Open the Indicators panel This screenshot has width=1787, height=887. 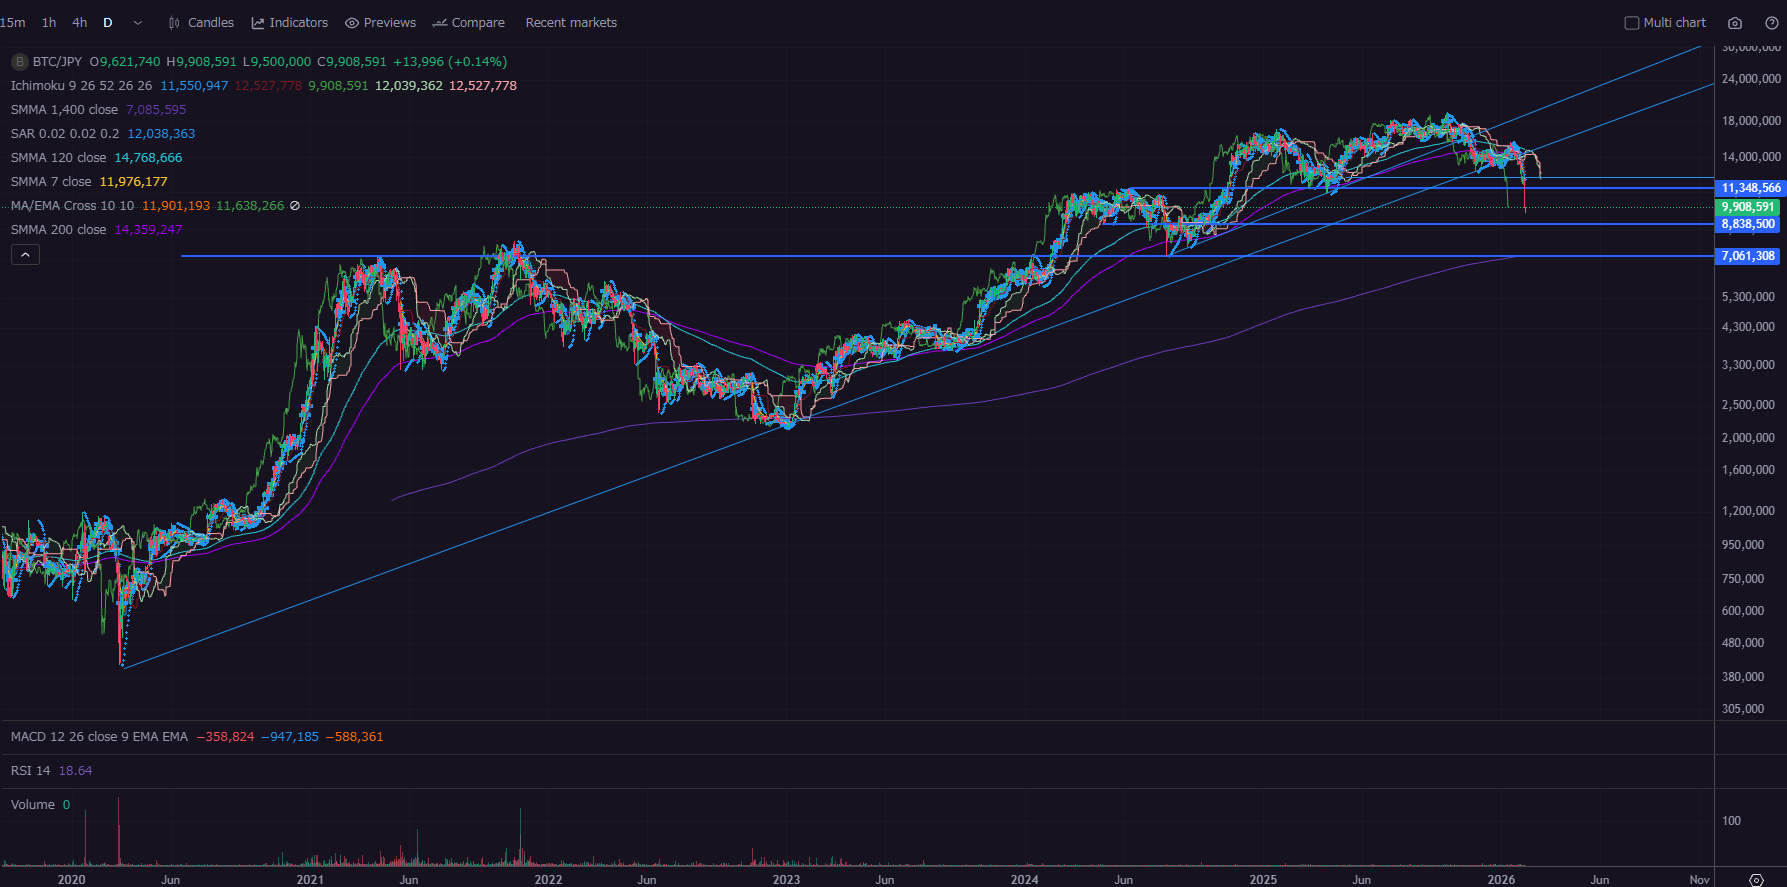click(289, 22)
